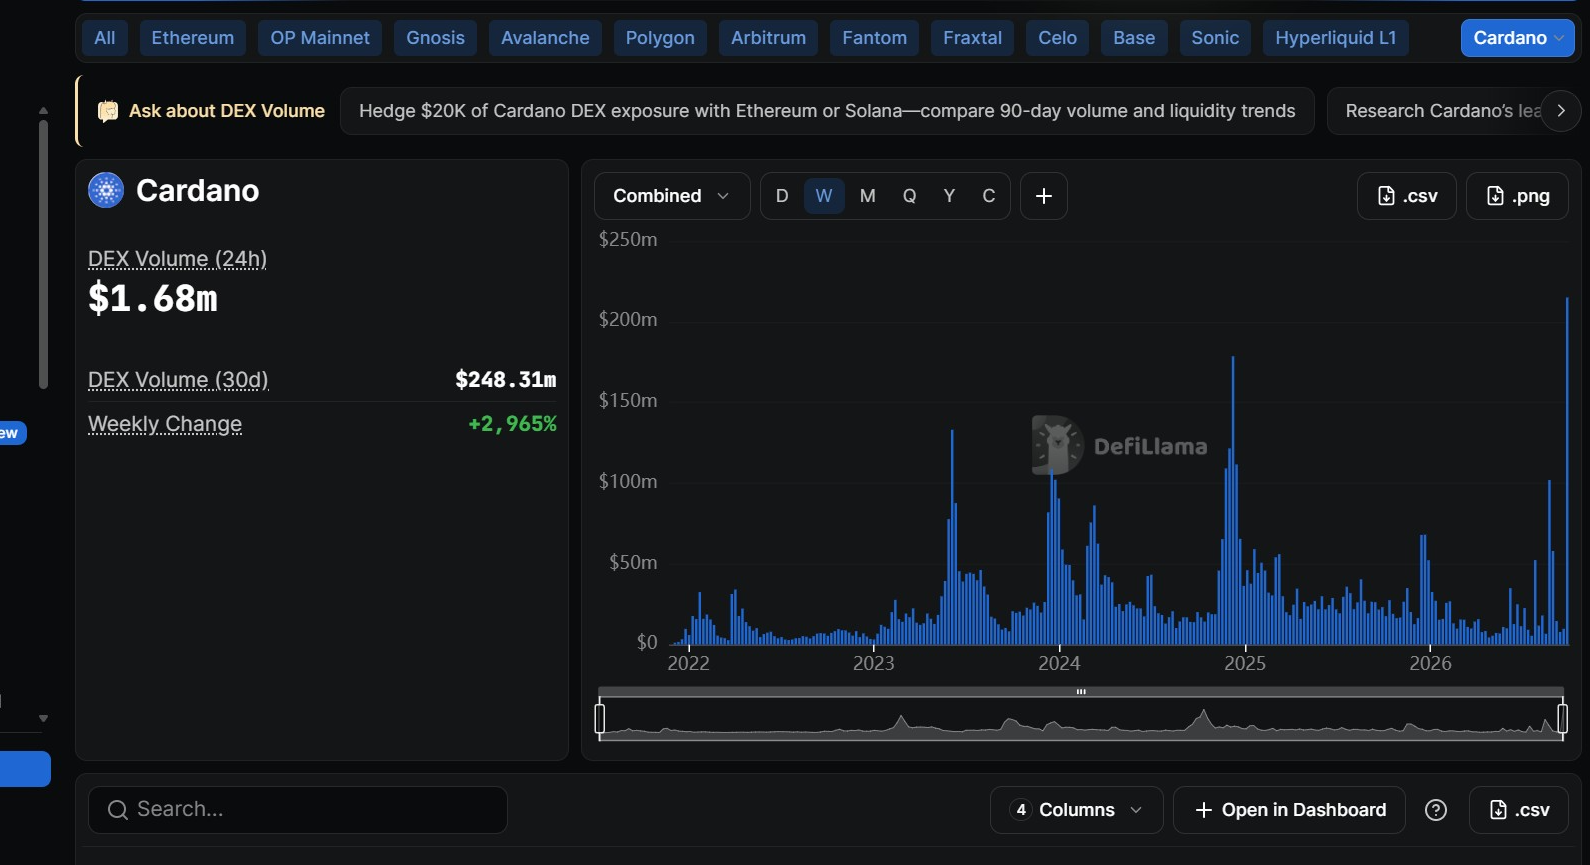This screenshot has width=1590, height=865.
Task: Select the monthly M interval
Action: [x=868, y=196]
